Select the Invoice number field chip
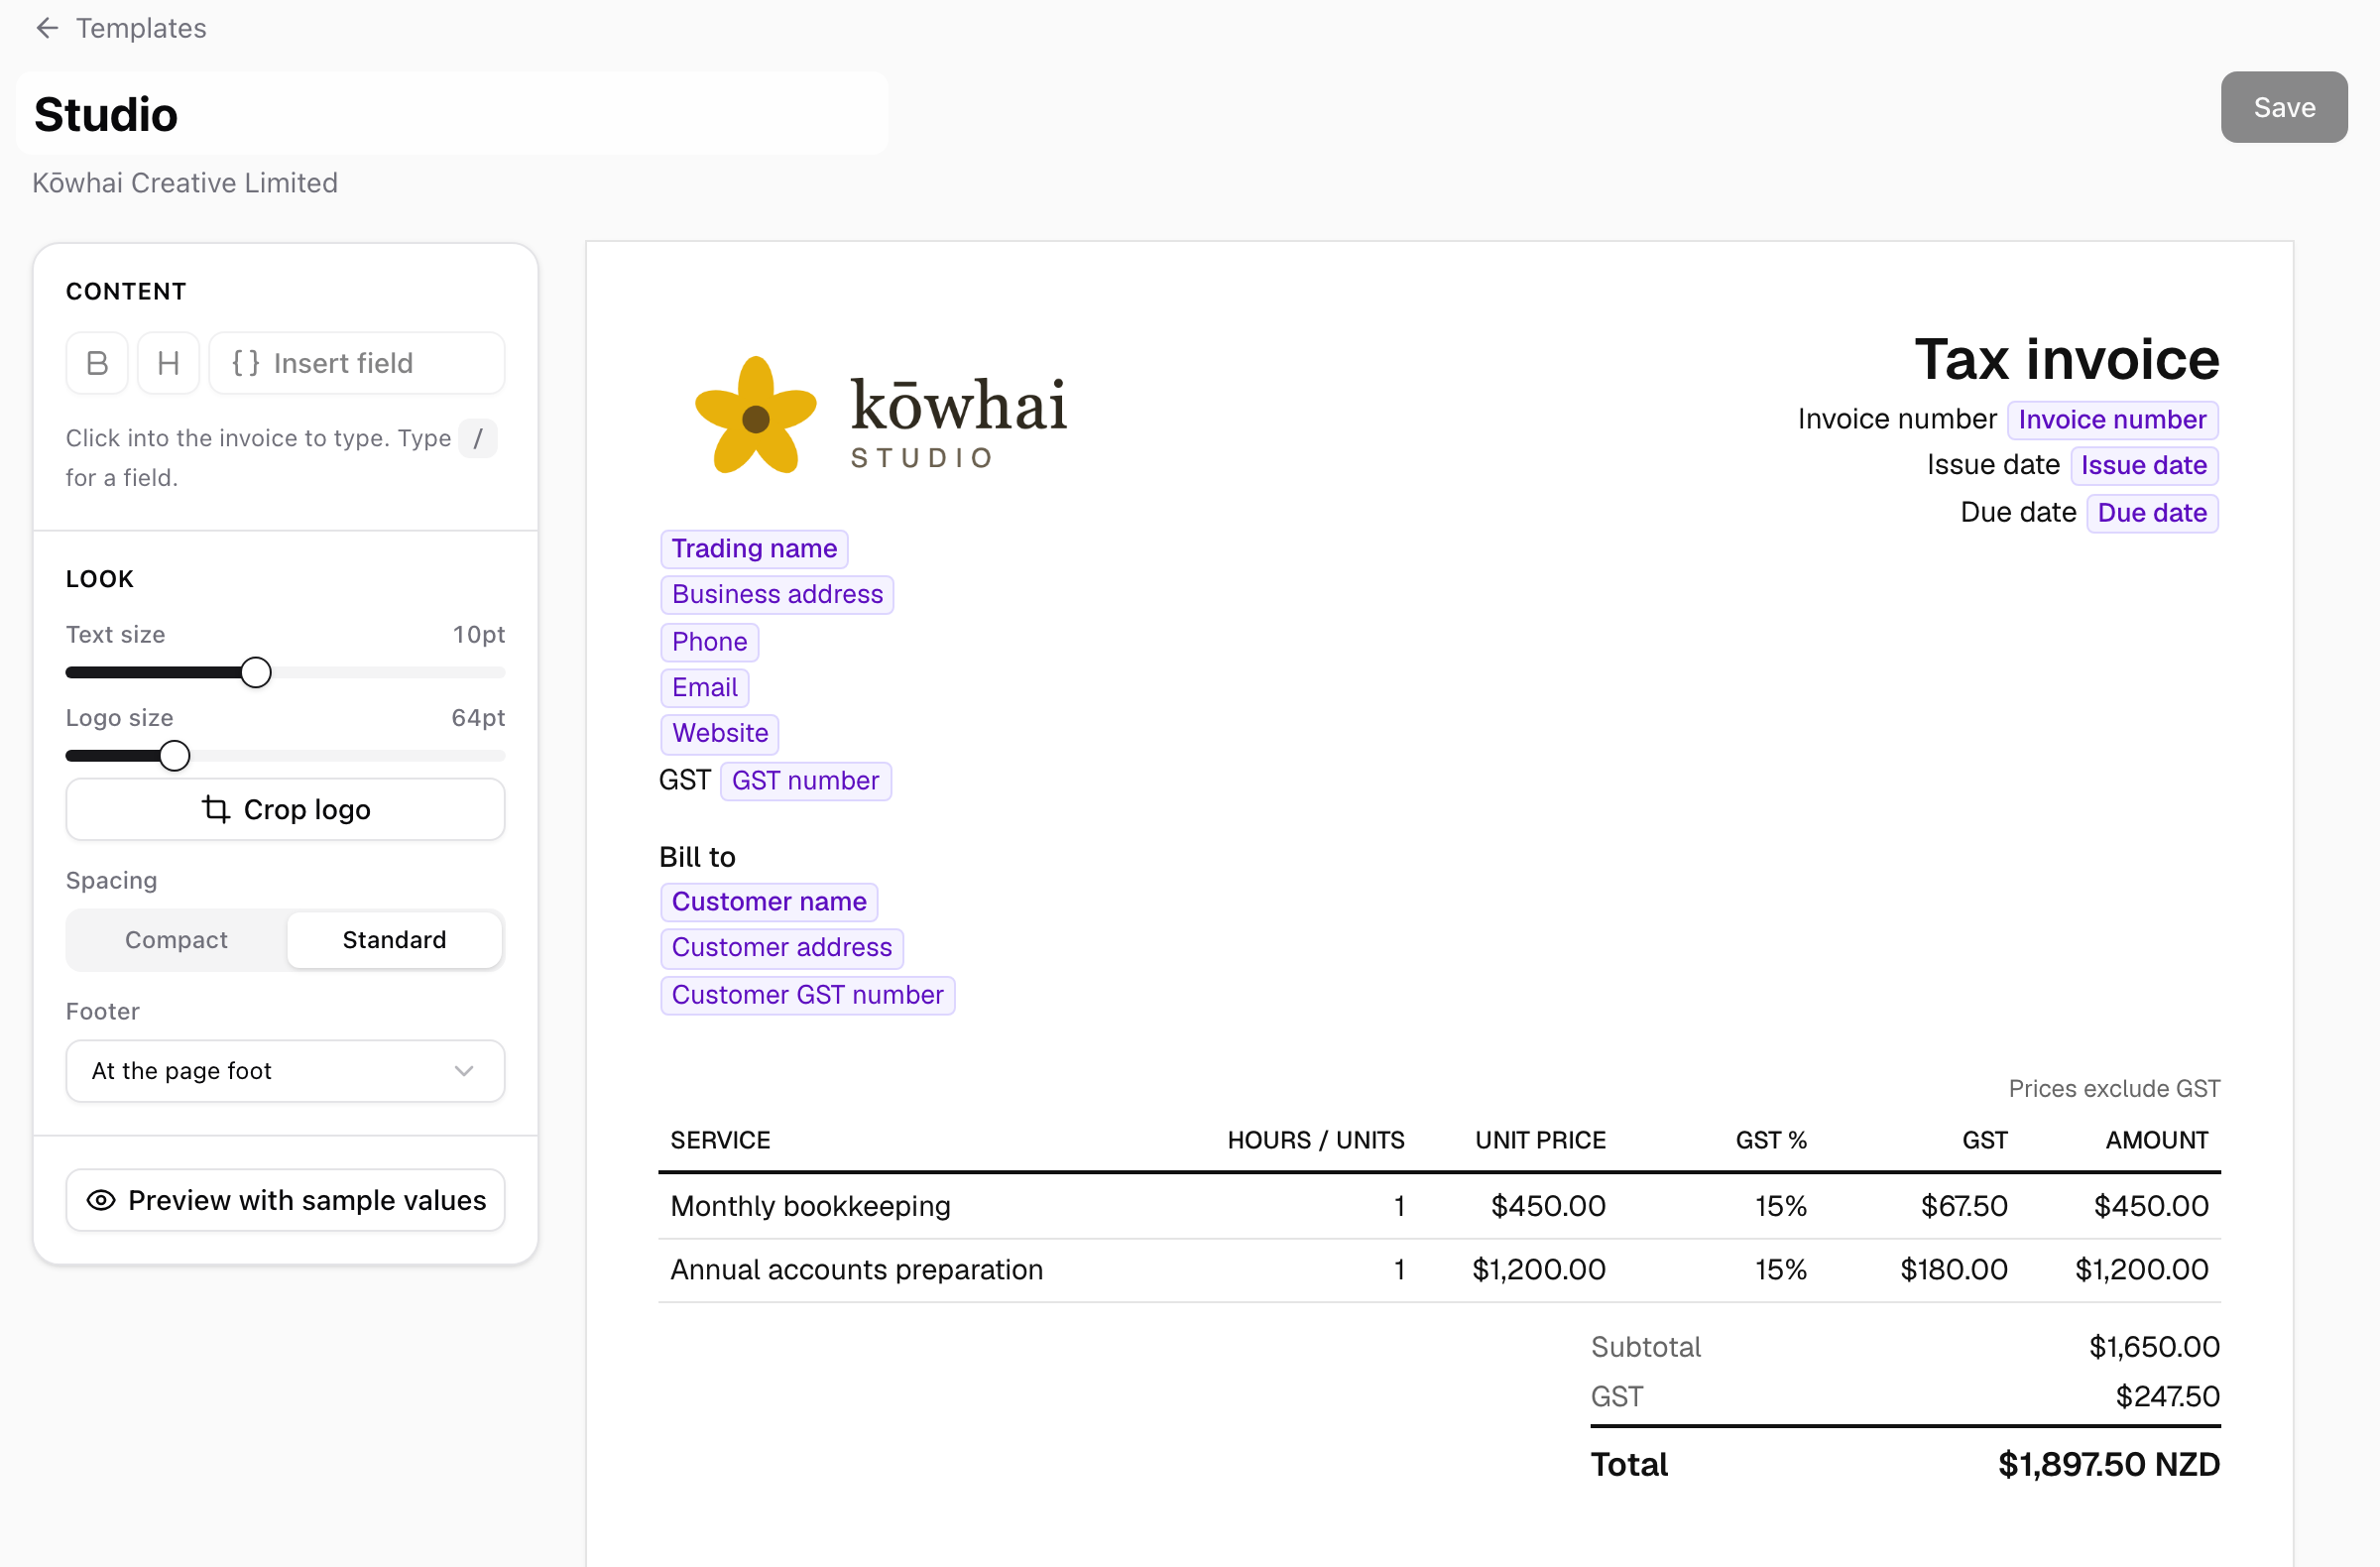This screenshot has height=1567, width=2380. coord(2112,420)
